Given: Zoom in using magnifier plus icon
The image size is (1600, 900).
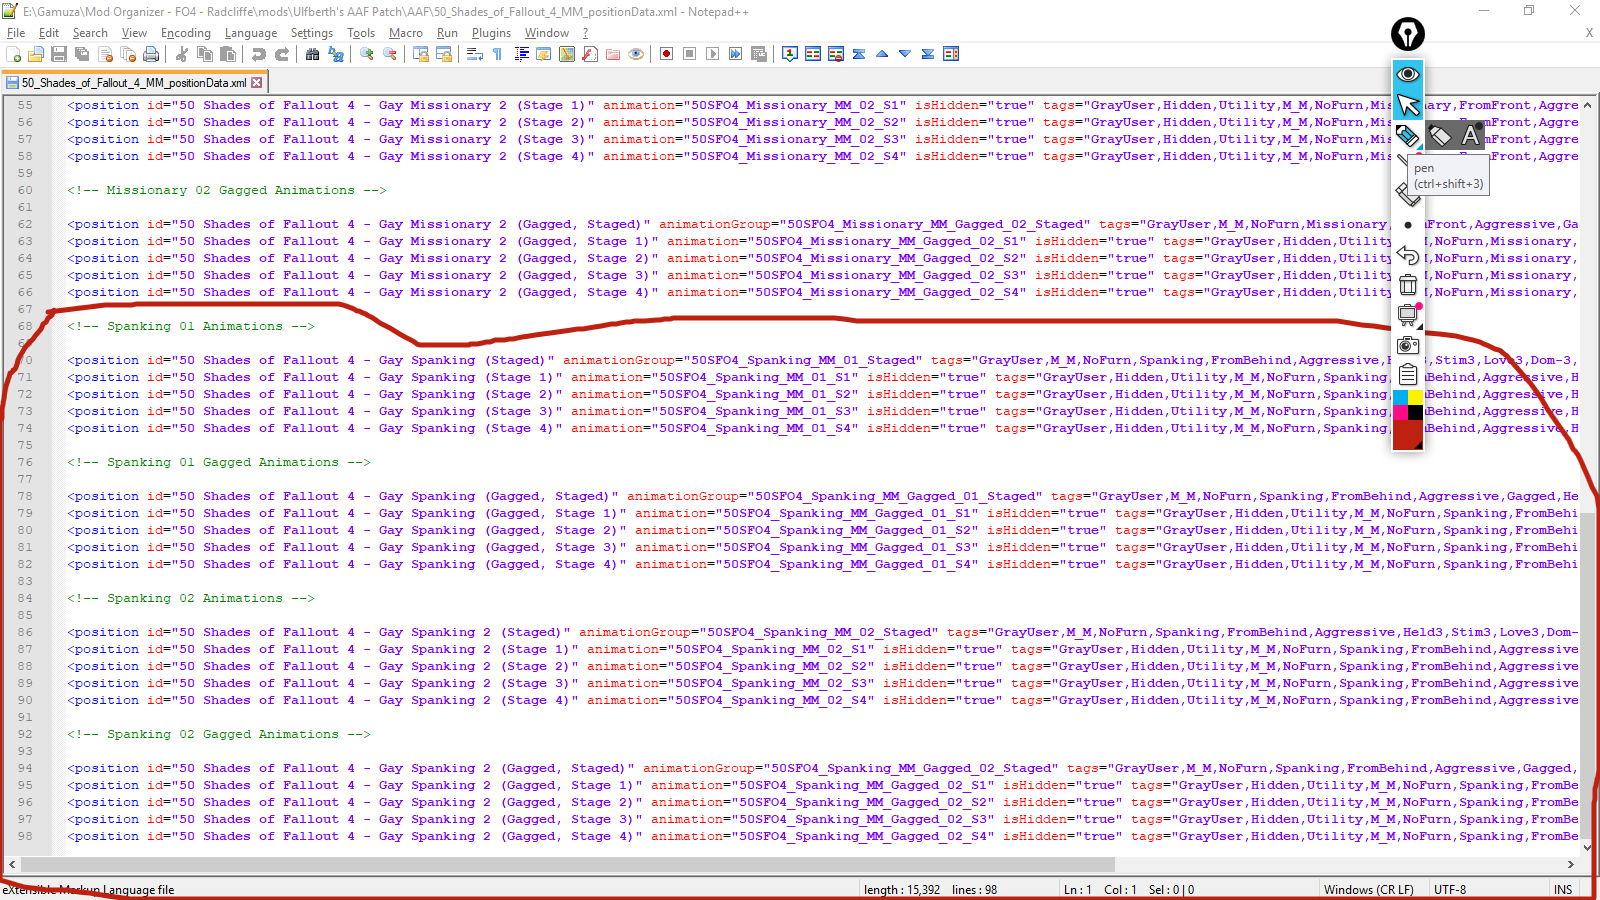Looking at the screenshot, I should click(x=367, y=54).
